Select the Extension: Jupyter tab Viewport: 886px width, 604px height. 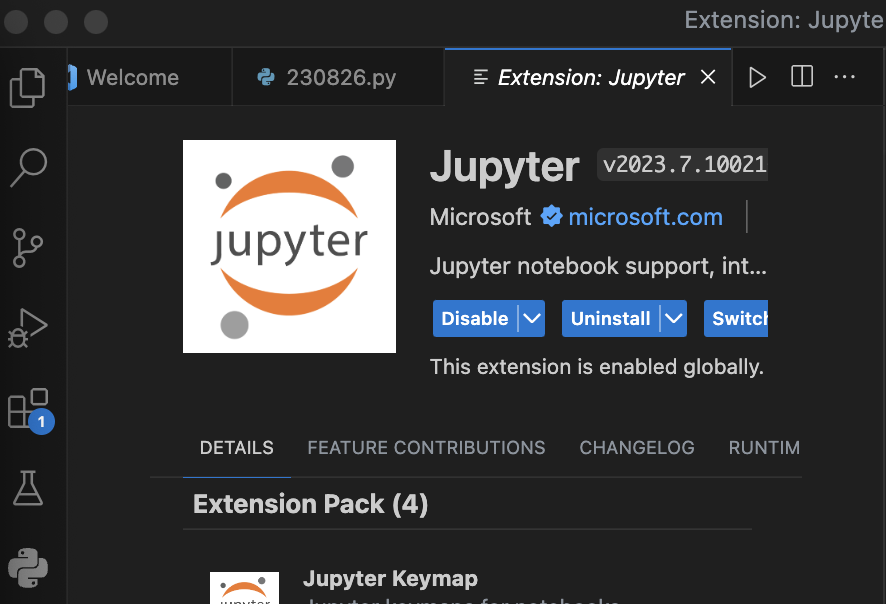[588, 77]
